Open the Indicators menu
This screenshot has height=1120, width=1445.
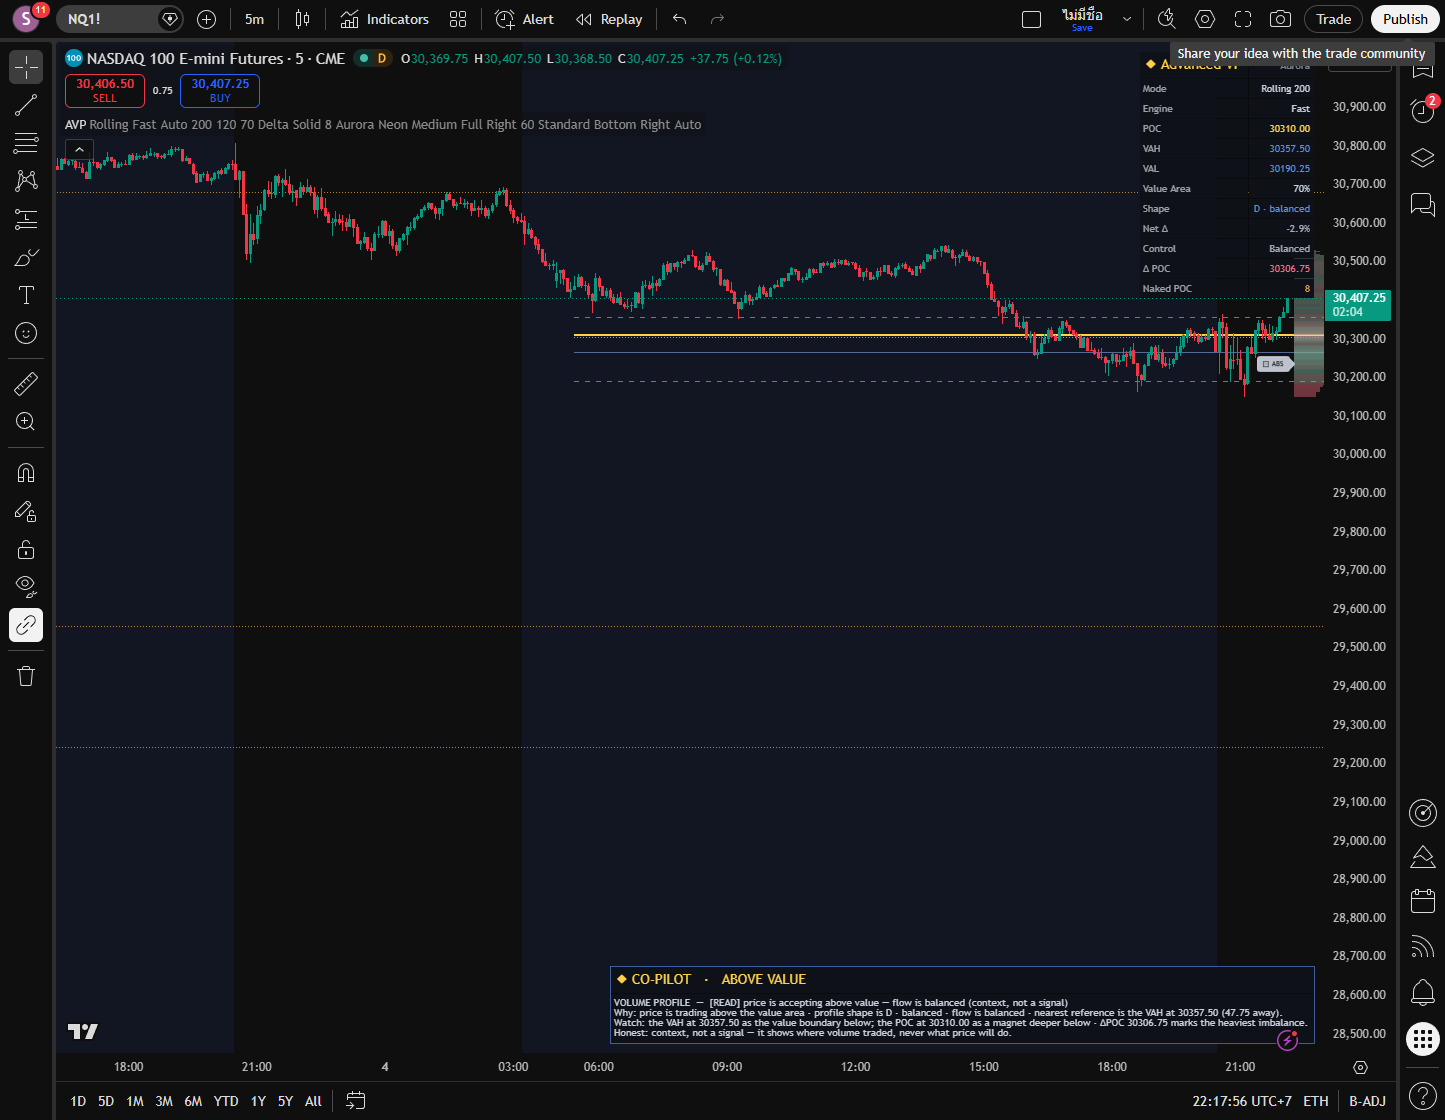(384, 19)
